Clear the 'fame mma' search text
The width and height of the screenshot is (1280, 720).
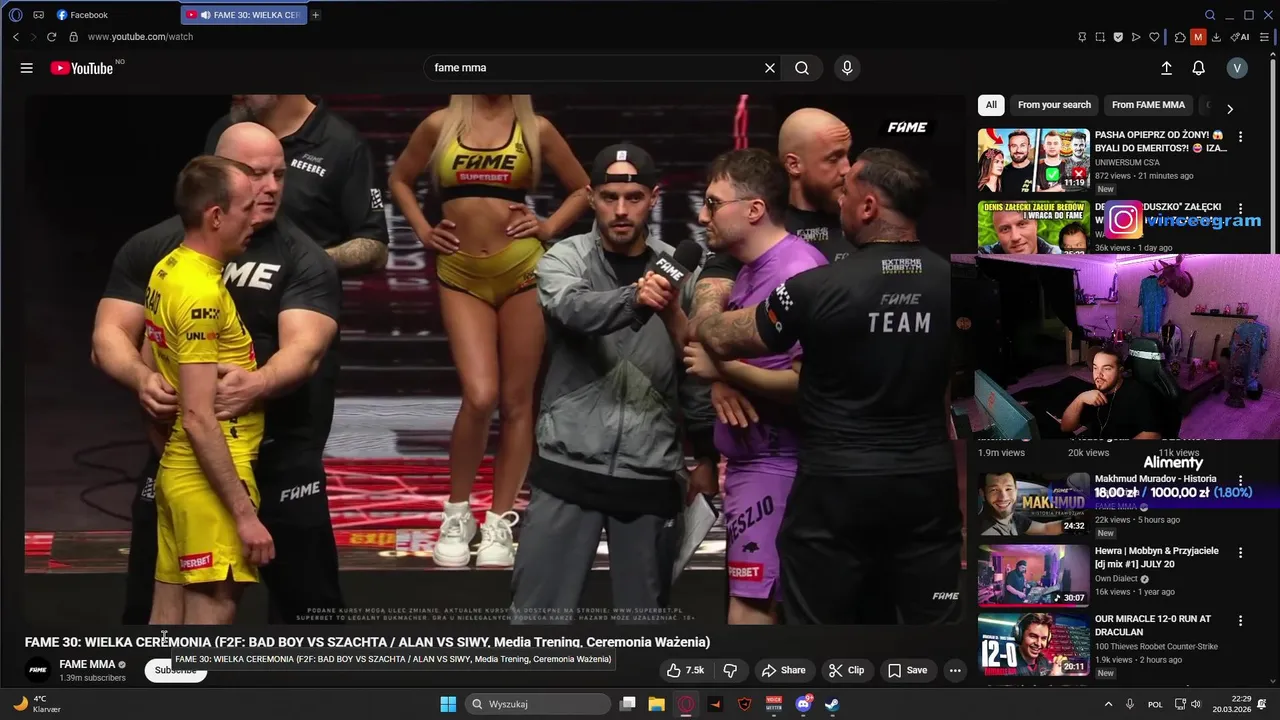[x=770, y=68]
